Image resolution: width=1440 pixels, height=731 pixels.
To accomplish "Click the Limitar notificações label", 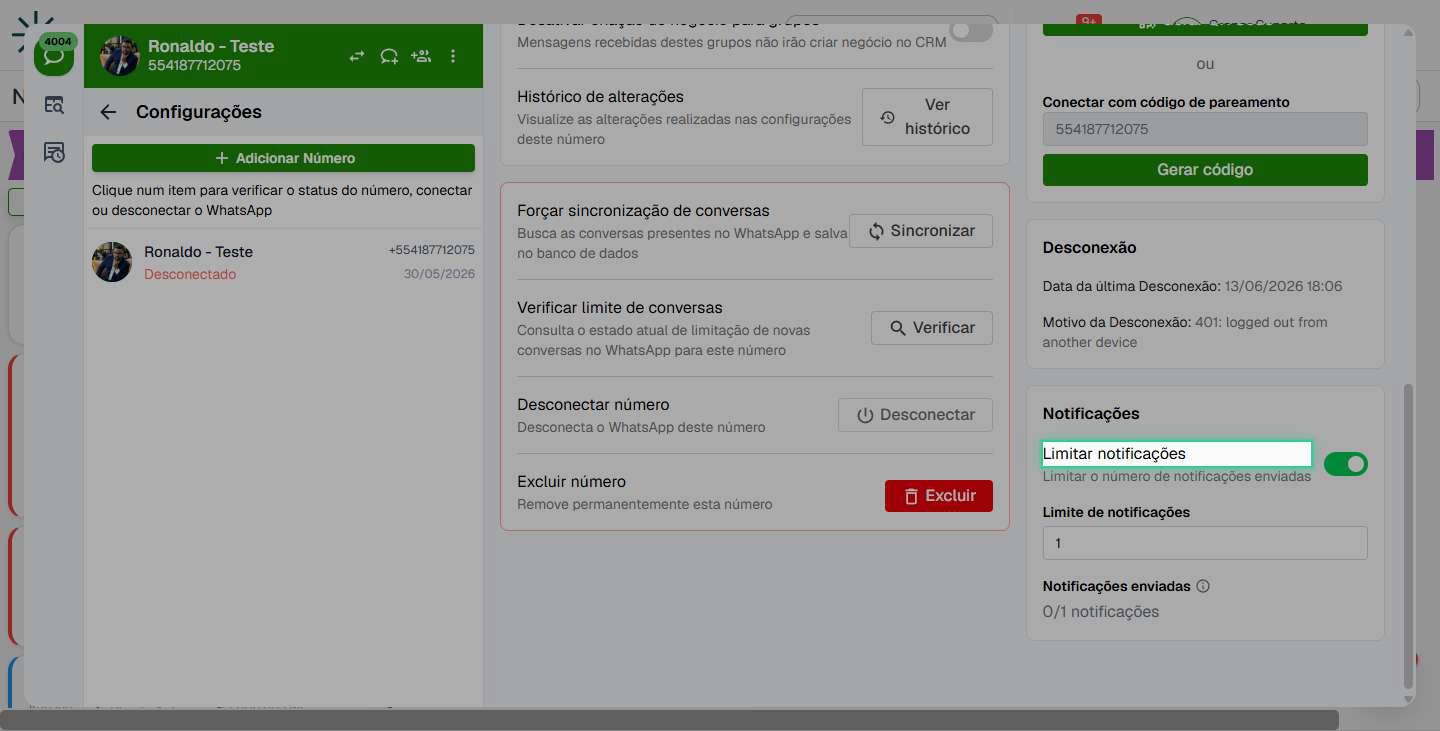I will [1114, 454].
